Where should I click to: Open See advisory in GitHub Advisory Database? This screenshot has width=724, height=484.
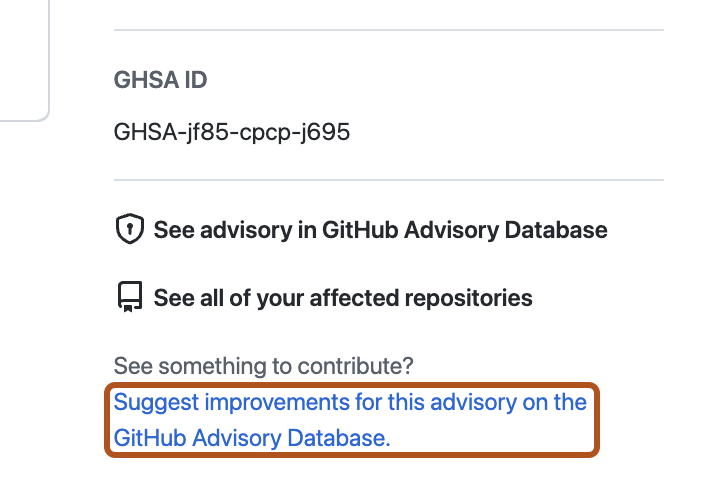coord(380,230)
